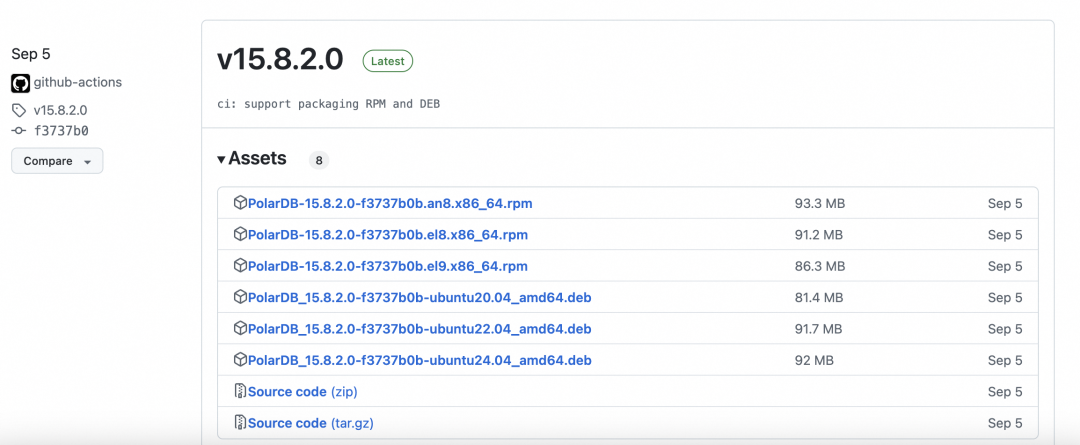Open the v15.8.2.0 tag link in sidebar
This screenshot has height=445, width=1080.
click(x=61, y=110)
